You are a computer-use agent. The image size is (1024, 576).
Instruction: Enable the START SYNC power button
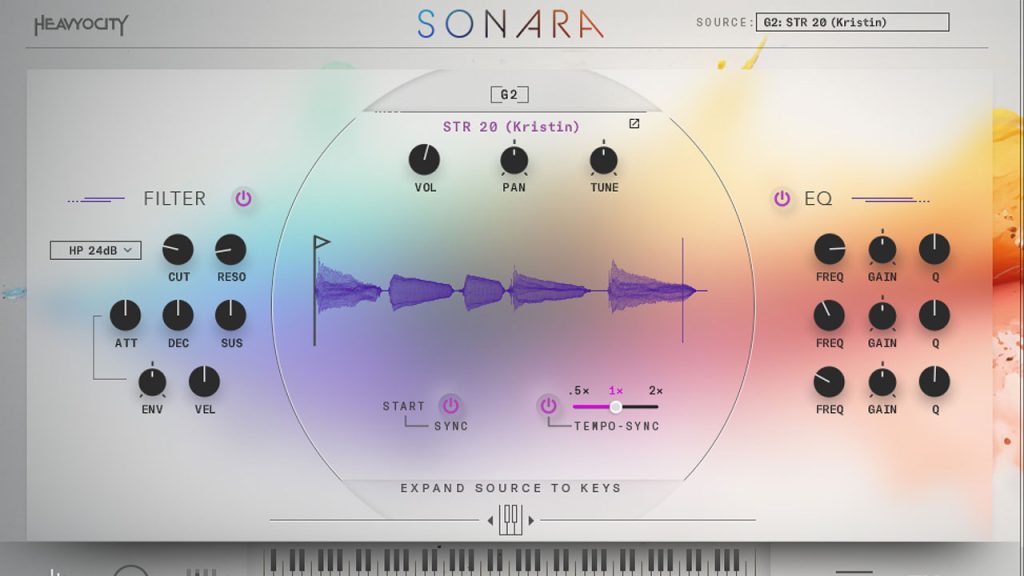(451, 405)
